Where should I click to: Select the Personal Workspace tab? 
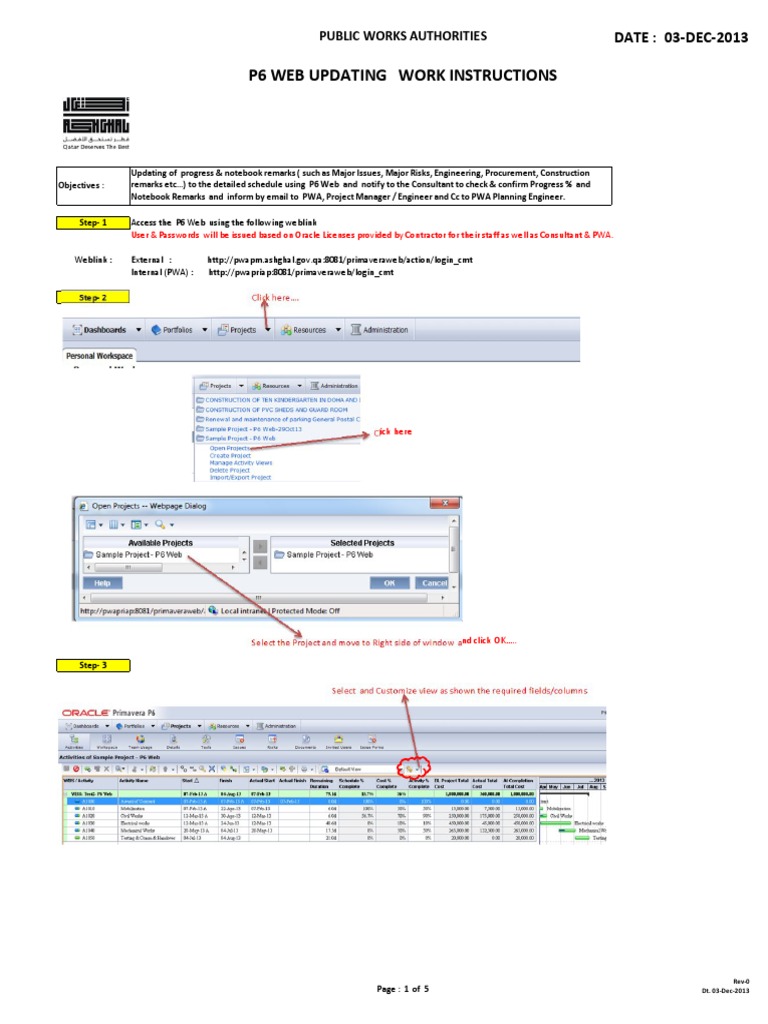pyautogui.click(x=99, y=356)
